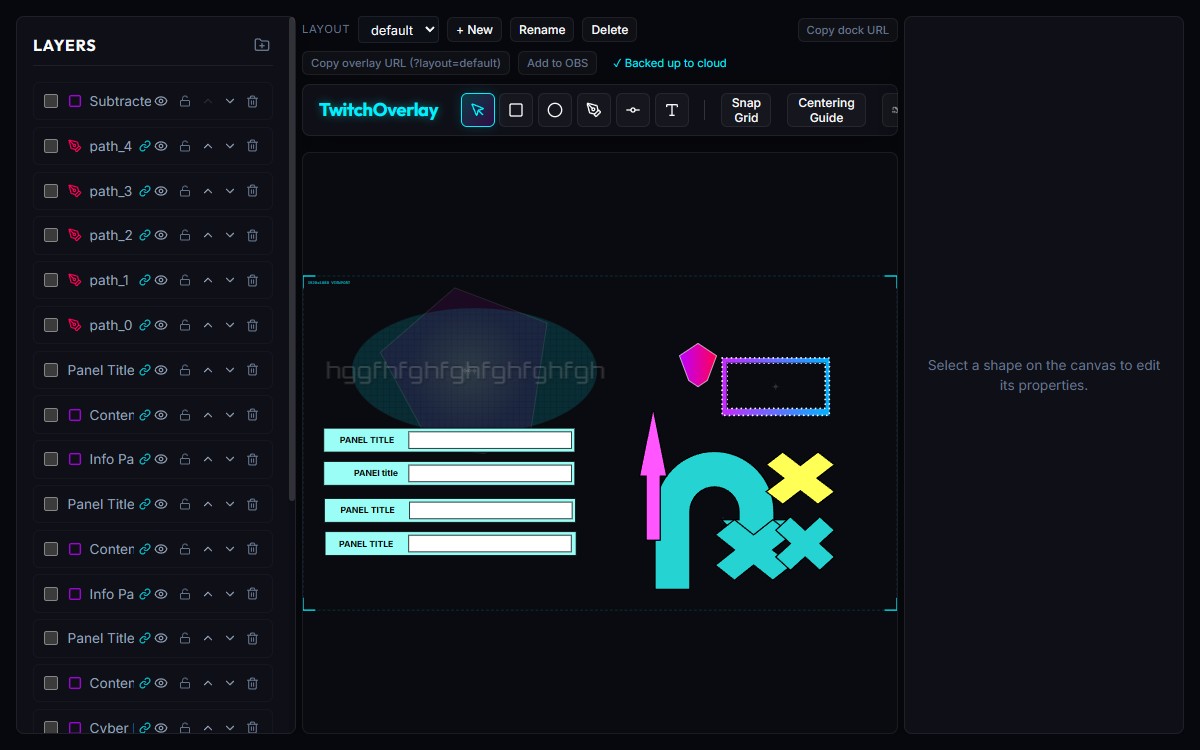
Task: Move path_0 layer down
Action: click(230, 325)
